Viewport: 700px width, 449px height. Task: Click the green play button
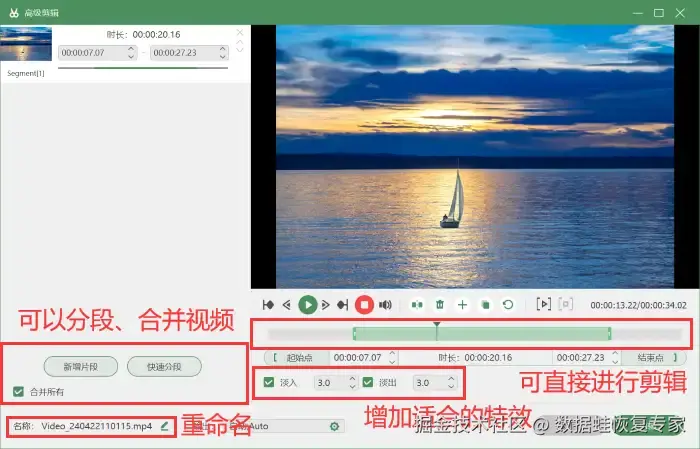tap(308, 305)
